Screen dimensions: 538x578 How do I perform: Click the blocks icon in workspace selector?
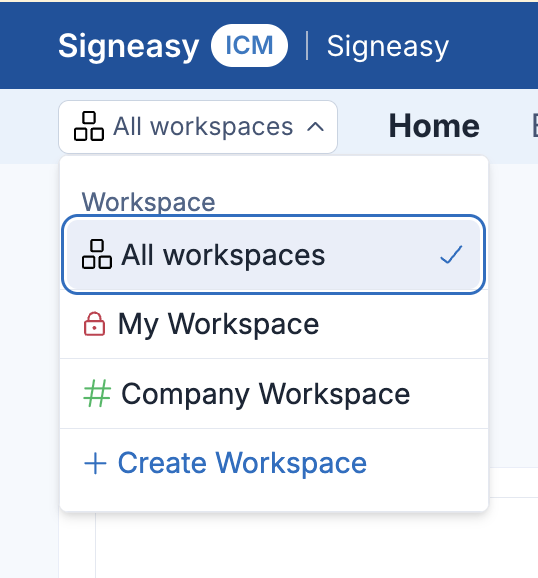click(88, 126)
